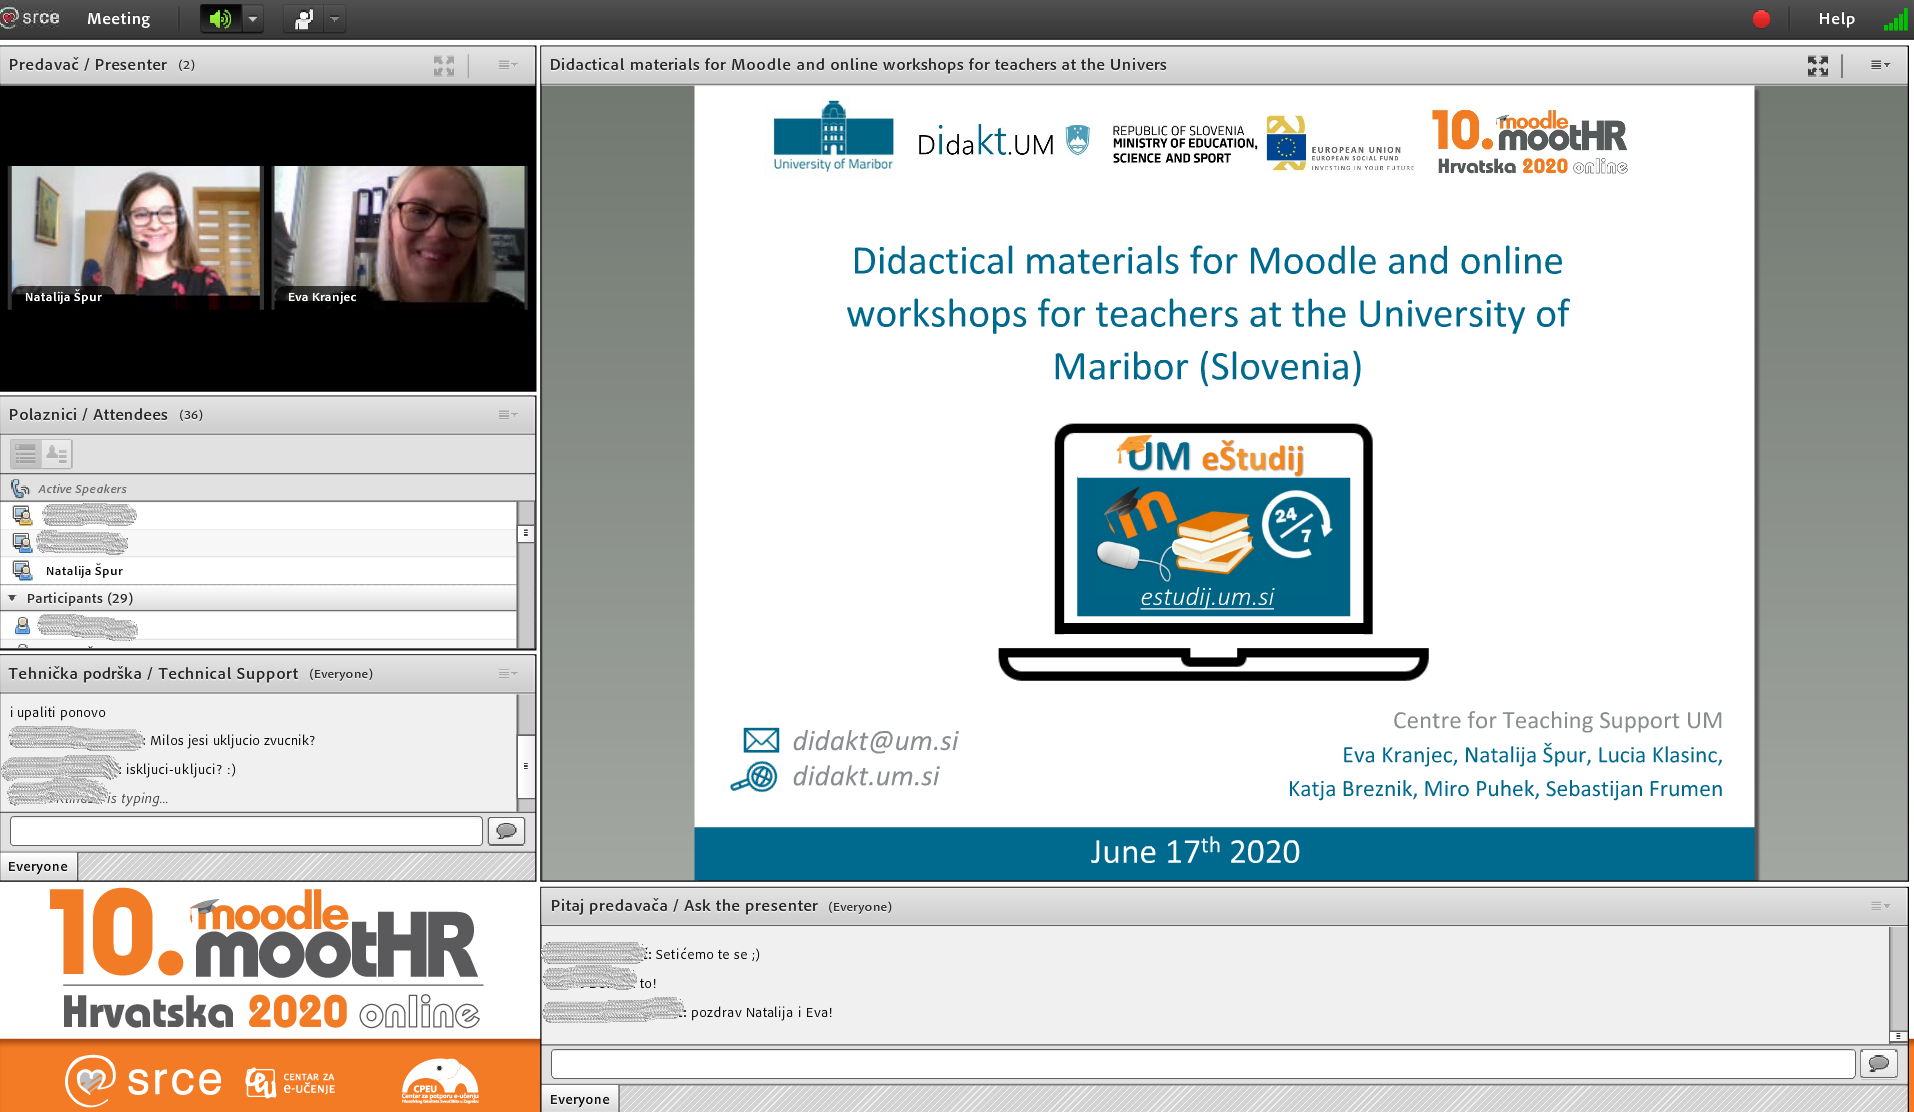Select Eva Kranjec video feed
This screenshot has width=1914, height=1112.
[x=400, y=237]
